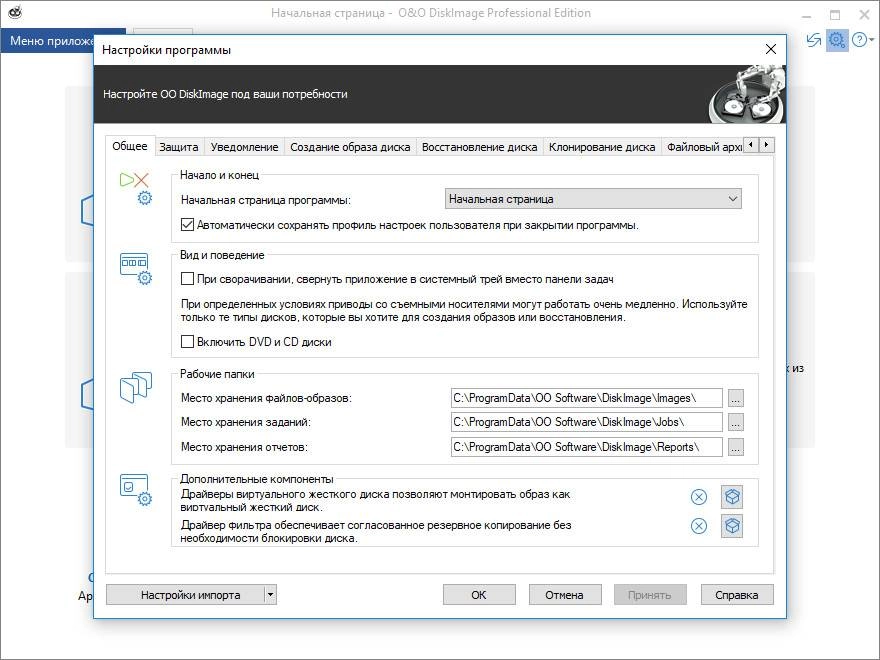This screenshot has height=660, width=880.
Task: Install virtual hard disk driver (box icon)
Action: point(732,497)
